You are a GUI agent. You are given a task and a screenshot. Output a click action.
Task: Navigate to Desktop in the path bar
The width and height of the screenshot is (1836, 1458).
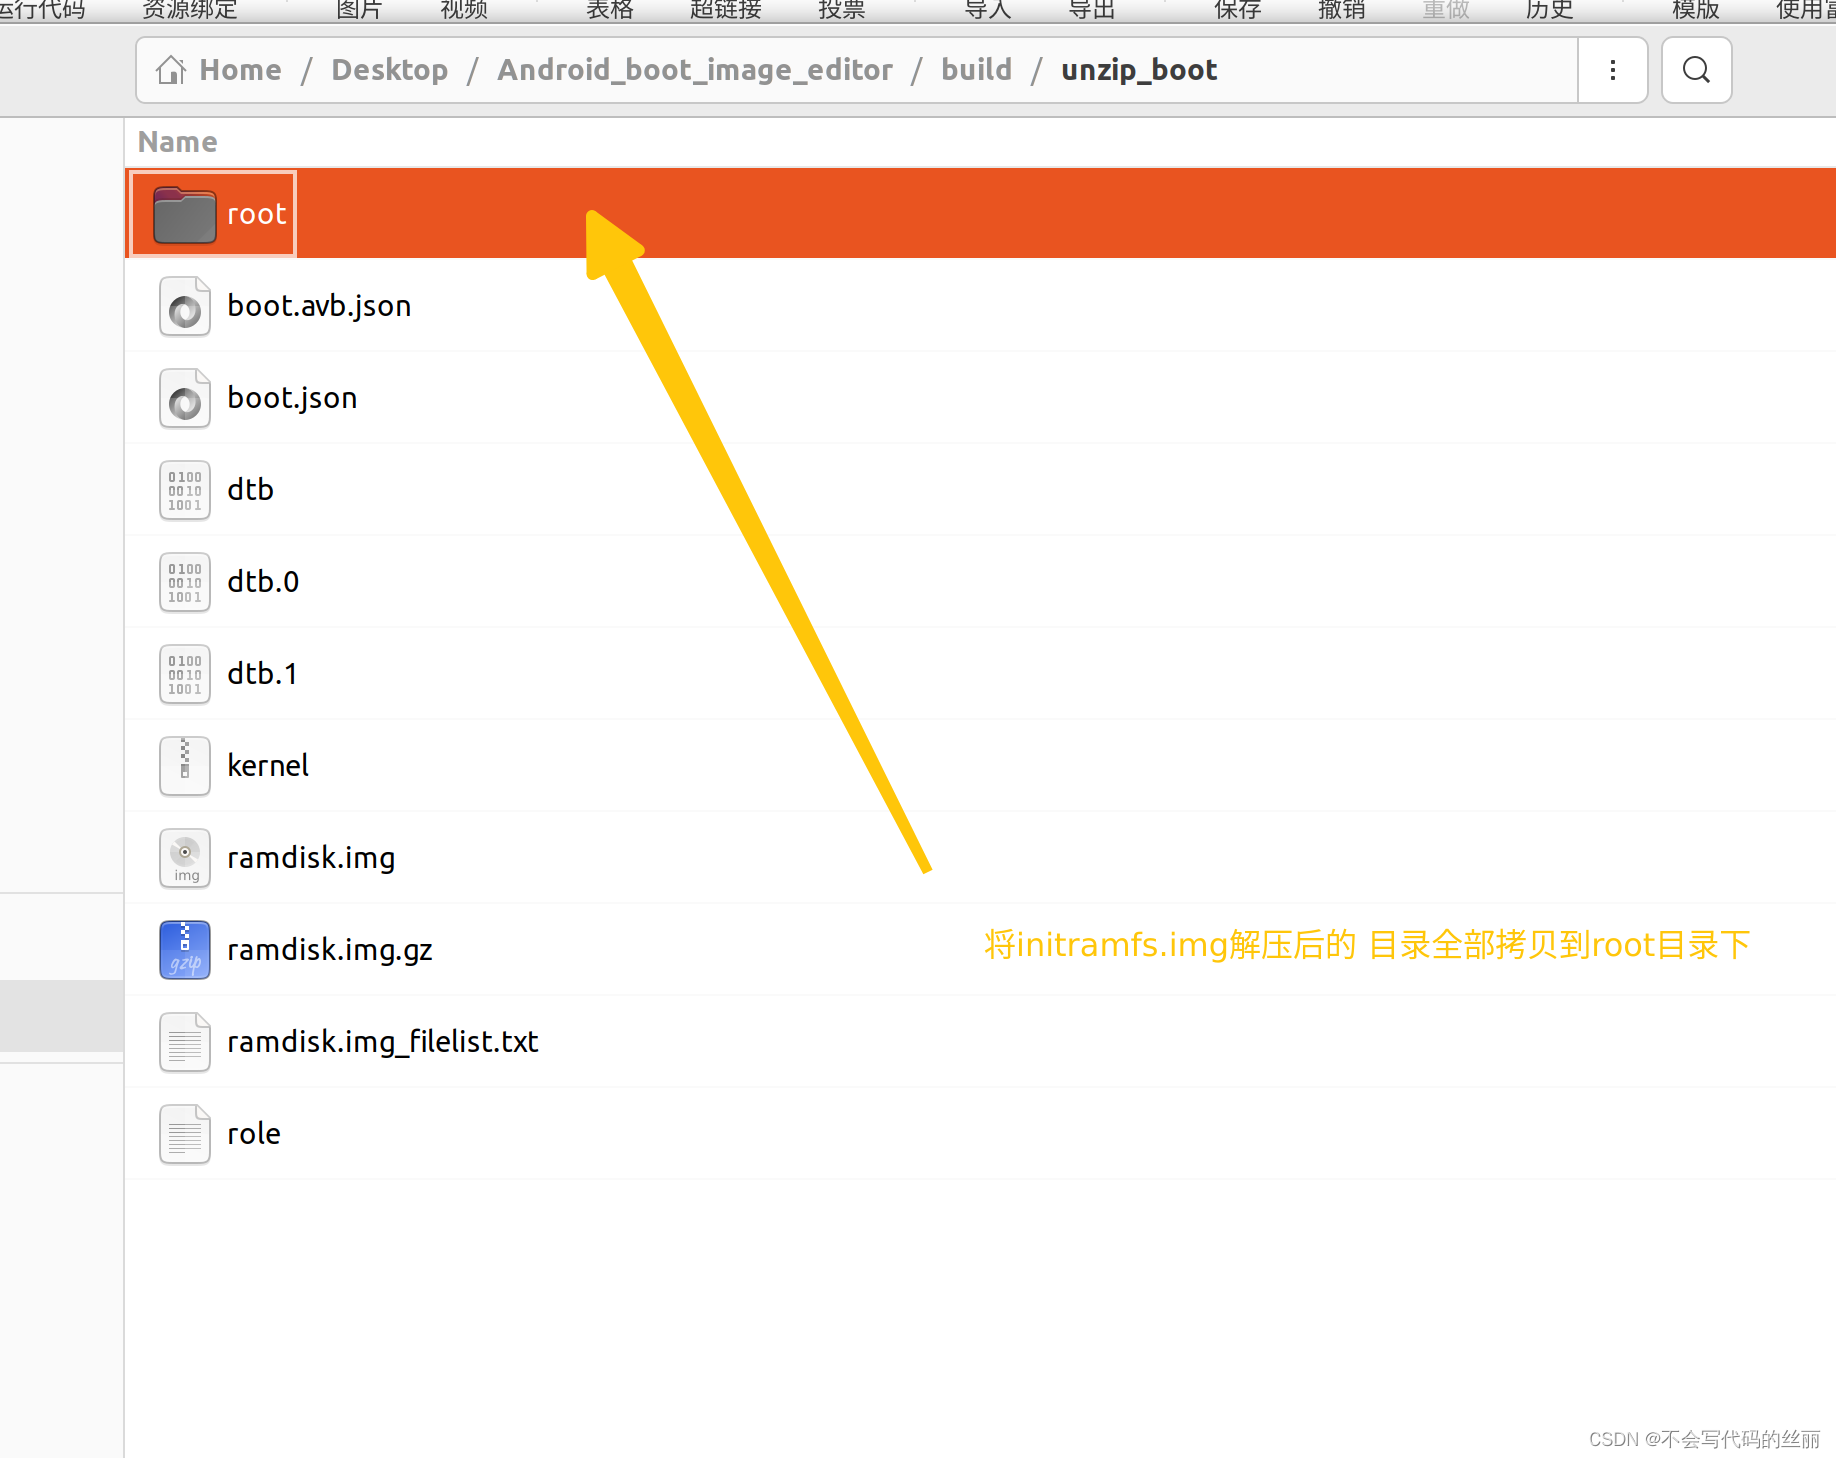coord(390,70)
